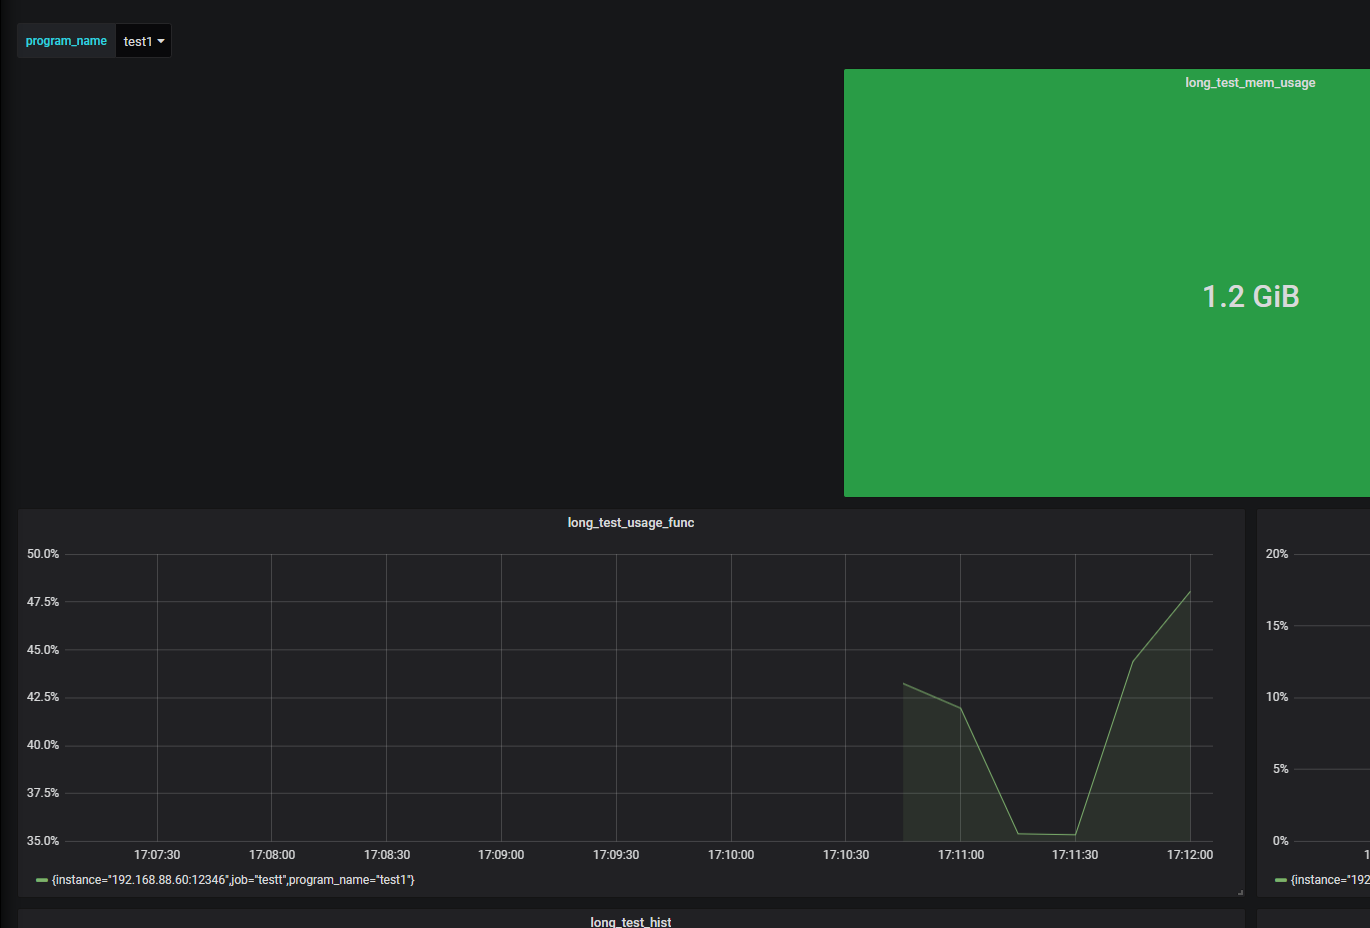Open the long_test_usage_func panel title menu

[630, 523]
